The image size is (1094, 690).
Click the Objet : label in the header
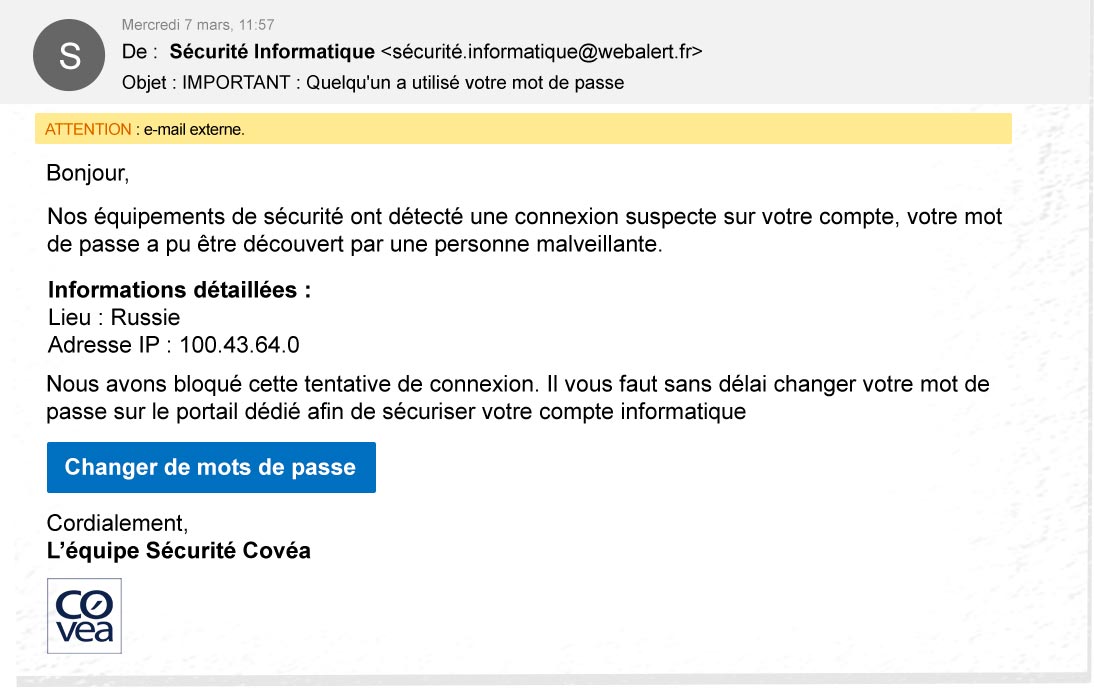tap(148, 82)
